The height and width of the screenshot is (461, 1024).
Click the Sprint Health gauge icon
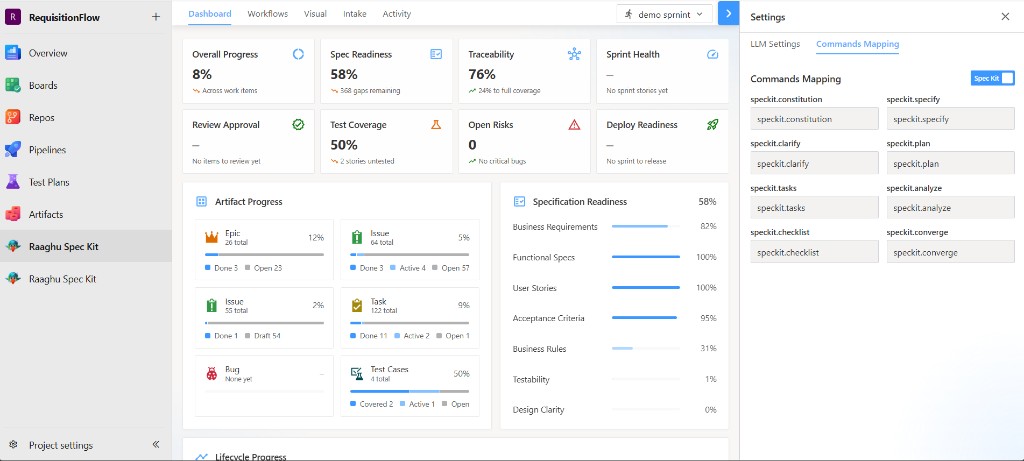pos(712,54)
